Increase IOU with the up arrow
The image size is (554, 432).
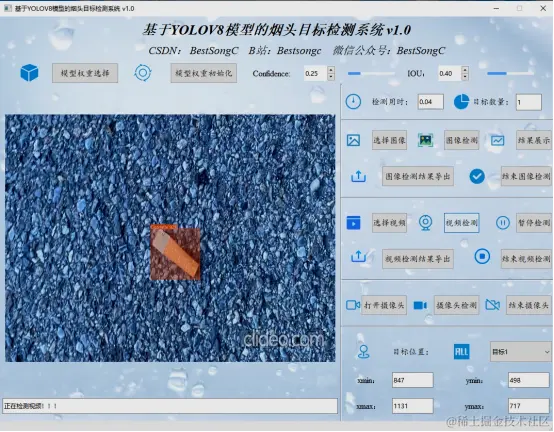(465, 70)
